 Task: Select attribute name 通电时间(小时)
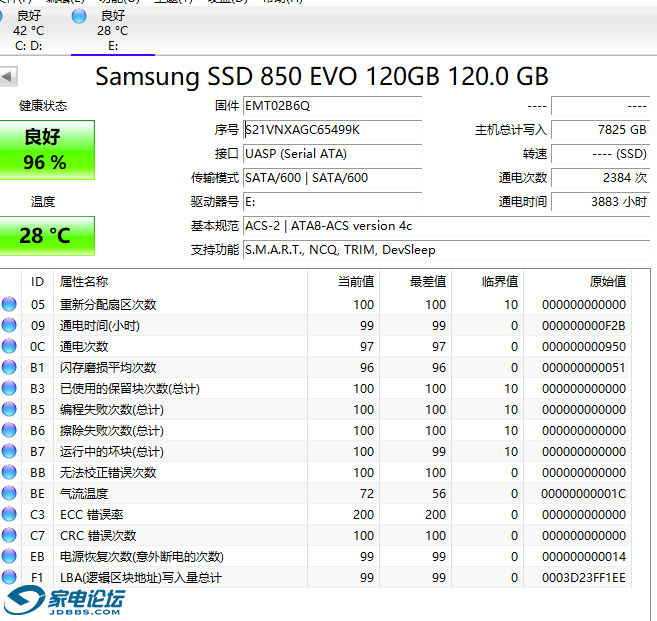click(100, 326)
